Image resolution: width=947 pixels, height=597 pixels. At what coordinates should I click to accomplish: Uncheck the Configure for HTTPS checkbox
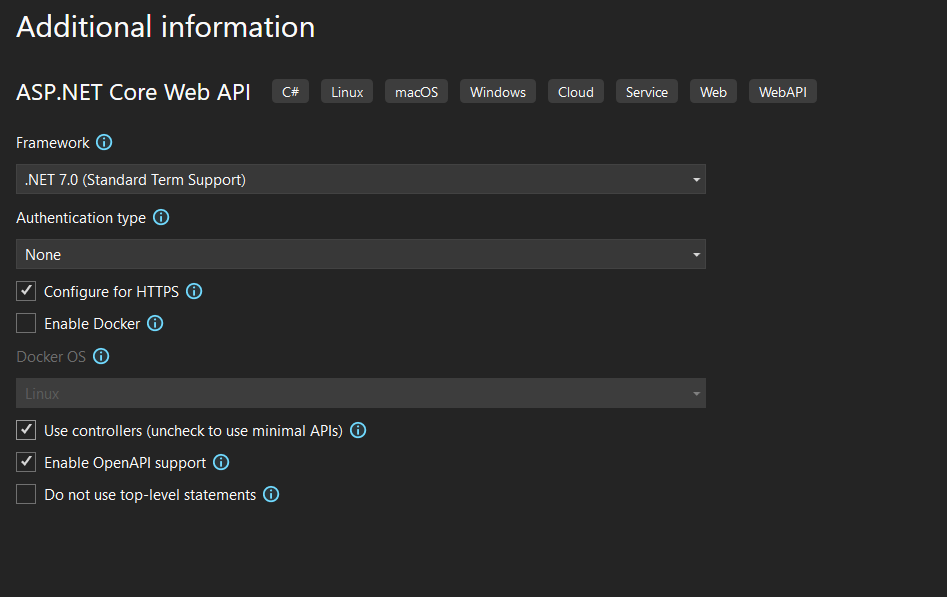click(x=26, y=292)
